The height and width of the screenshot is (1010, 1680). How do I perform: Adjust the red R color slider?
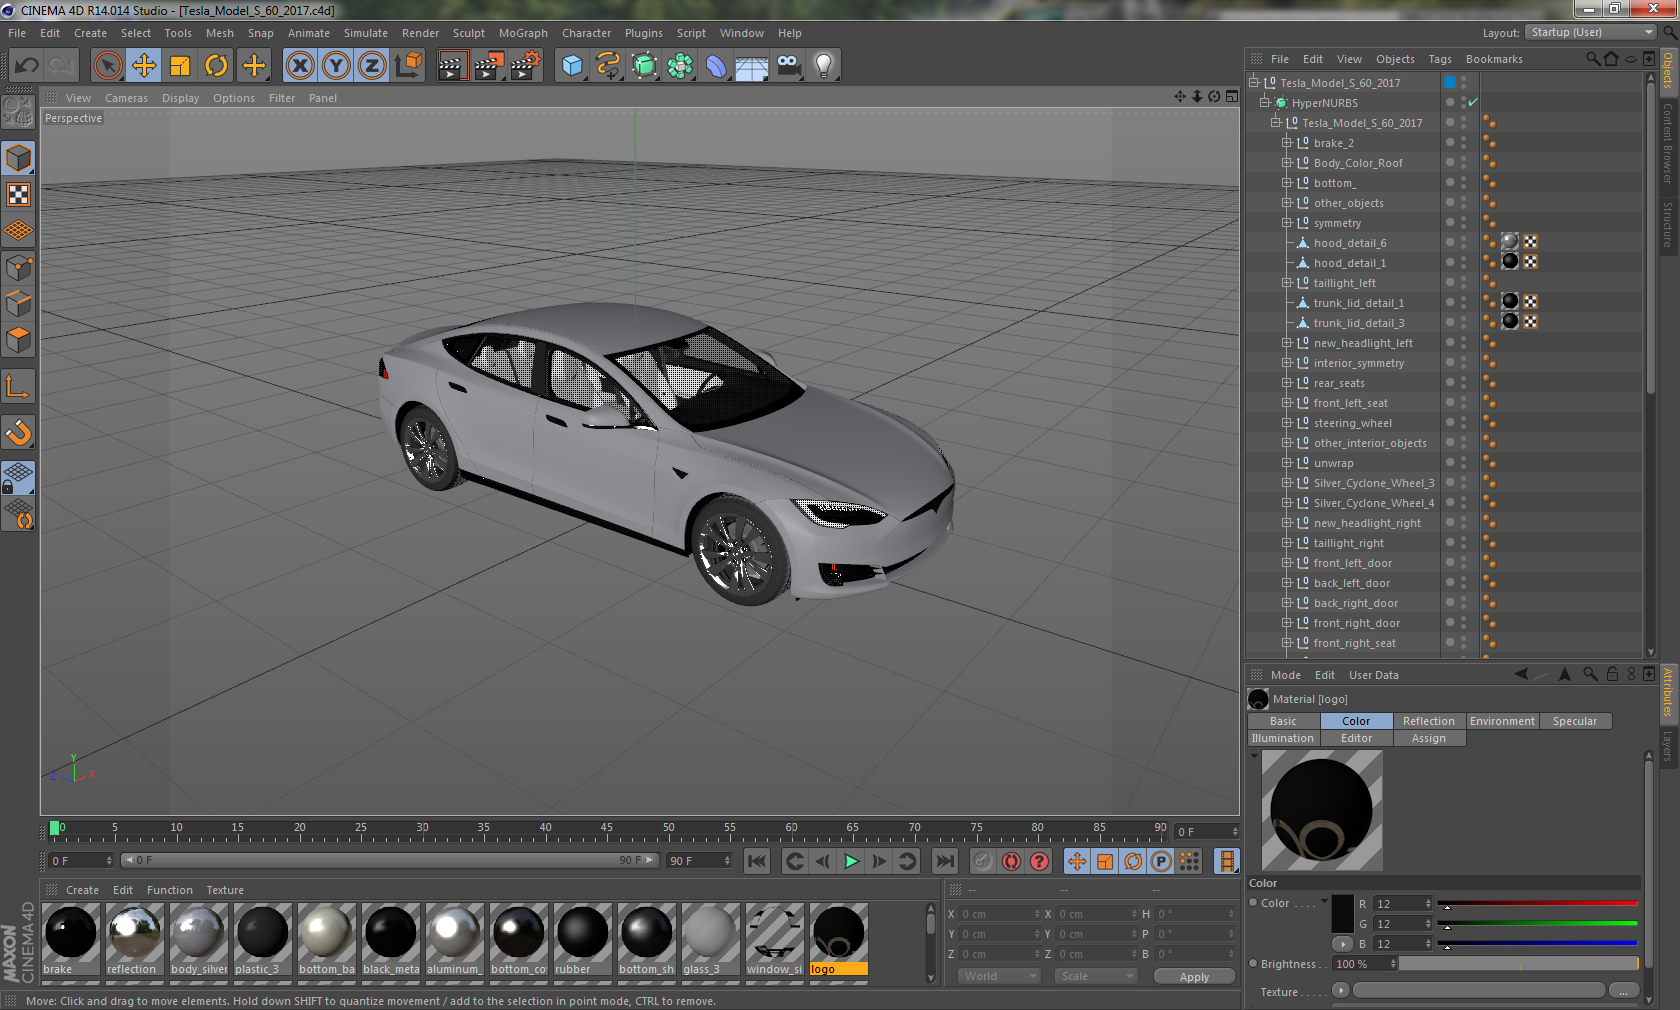pyautogui.click(x=1537, y=904)
